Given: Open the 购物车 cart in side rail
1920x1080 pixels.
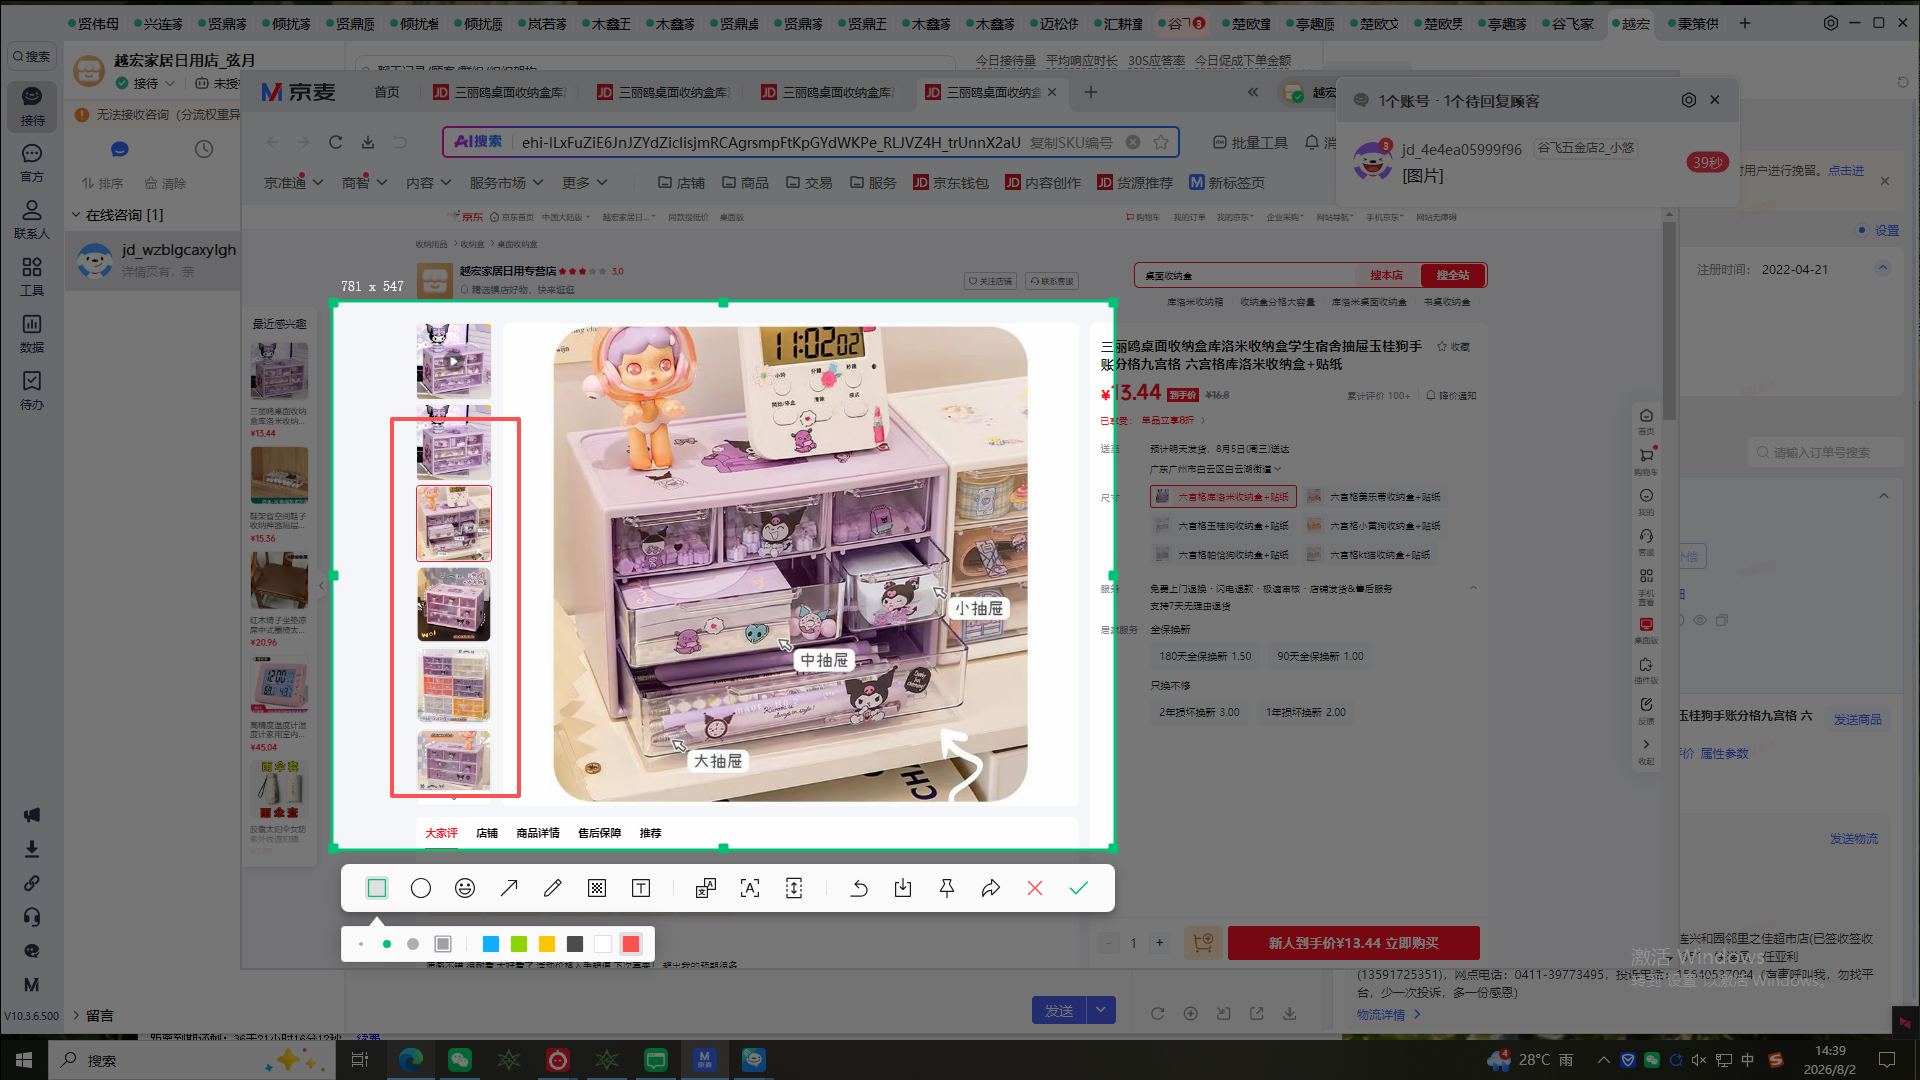Looking at the screenshot, I should [x=1646, y=460].
